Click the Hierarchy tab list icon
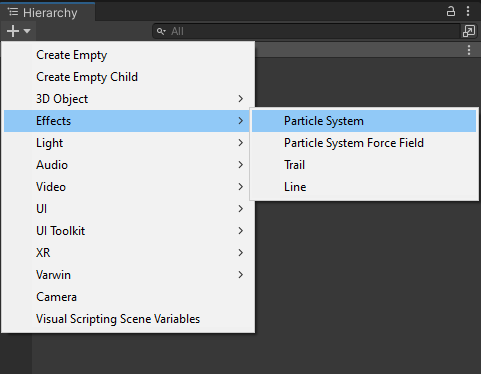The width and height of the screenshot is (481, 374). point(13,12)
